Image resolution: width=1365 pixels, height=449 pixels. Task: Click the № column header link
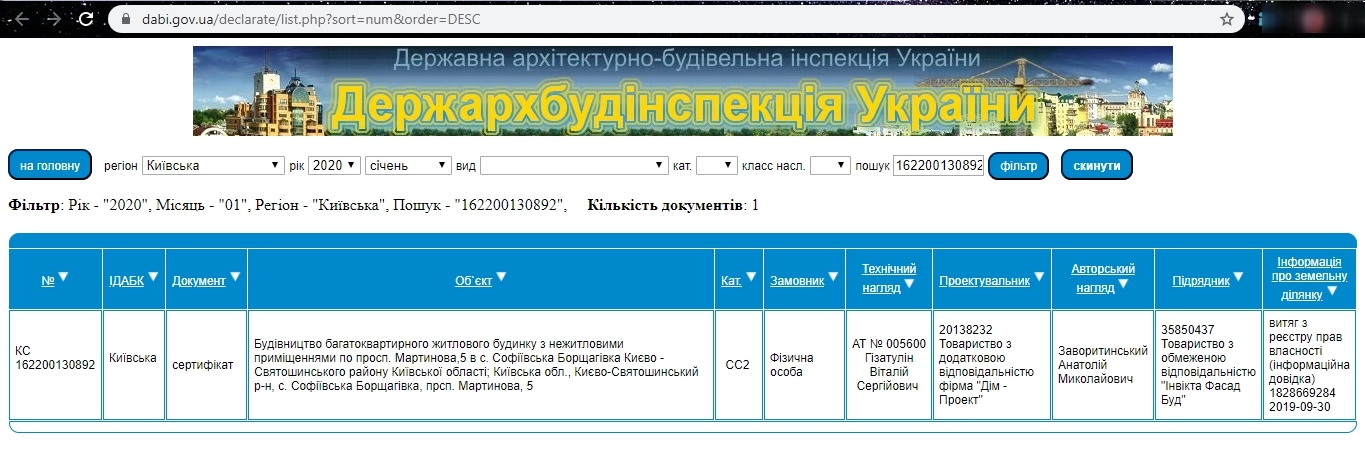pyautogui.click(x=48, y=281)
